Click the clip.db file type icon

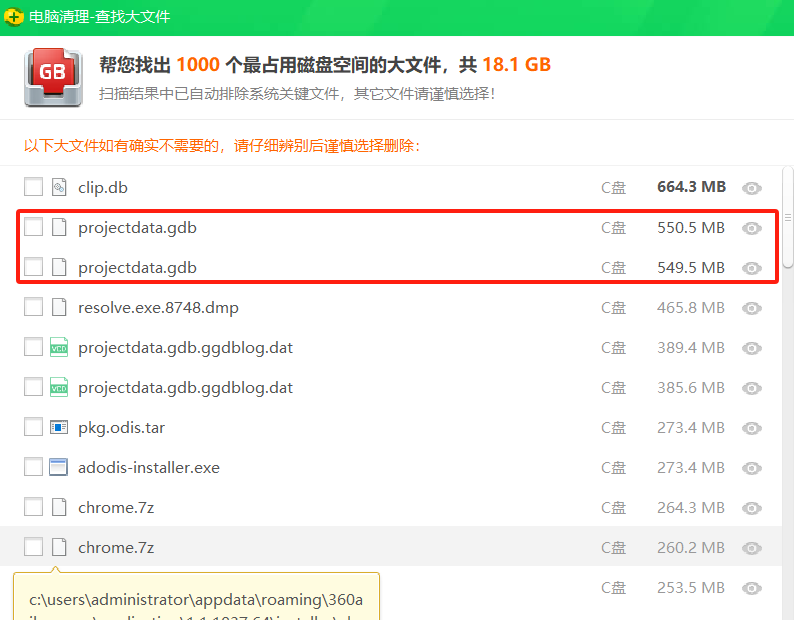click(59, 187)
